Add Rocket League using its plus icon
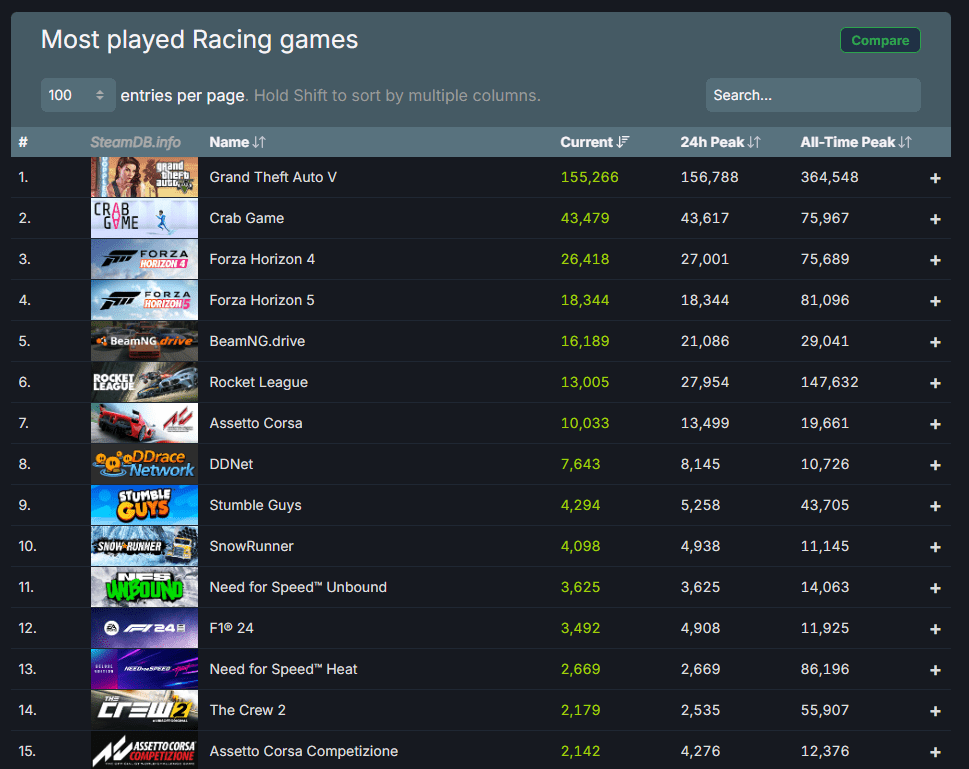Image resolution: width=969 pixels, height=769 pixels. (x=935, y=383)
